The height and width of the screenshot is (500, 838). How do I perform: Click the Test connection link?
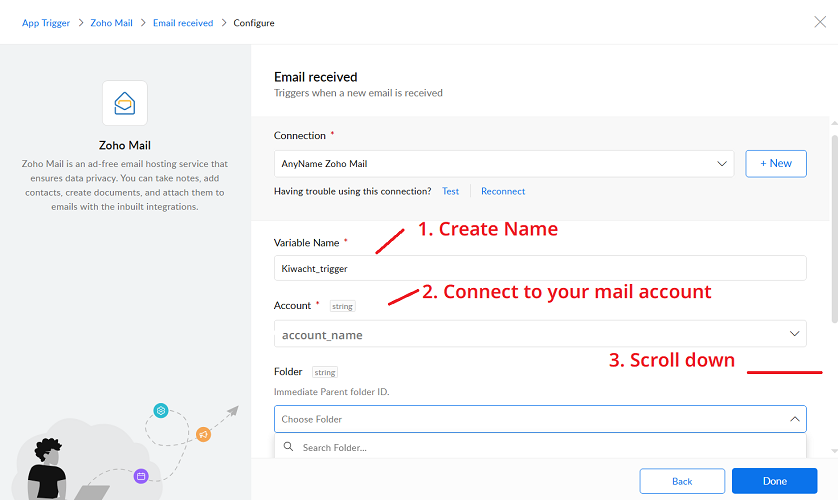(451, 191)
